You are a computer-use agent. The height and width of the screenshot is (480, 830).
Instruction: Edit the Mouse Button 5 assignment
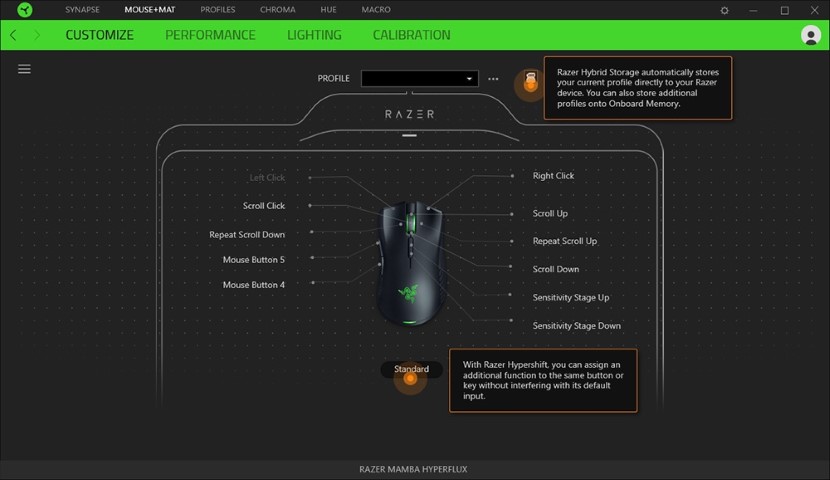[254, 260]
